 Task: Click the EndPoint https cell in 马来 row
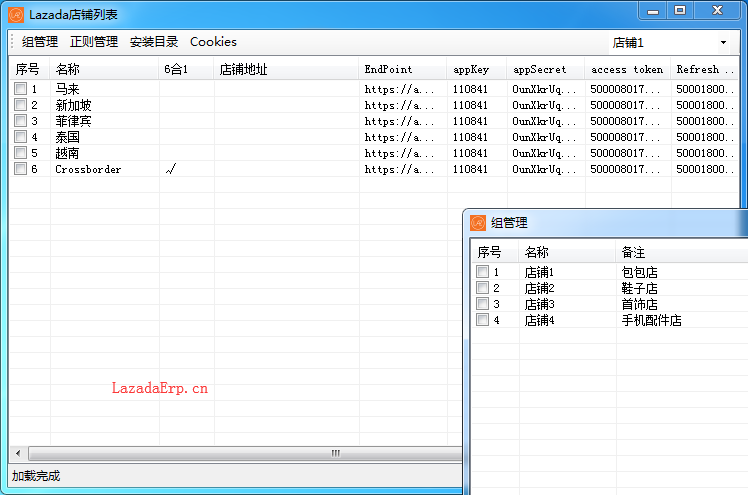click(399, 89)
